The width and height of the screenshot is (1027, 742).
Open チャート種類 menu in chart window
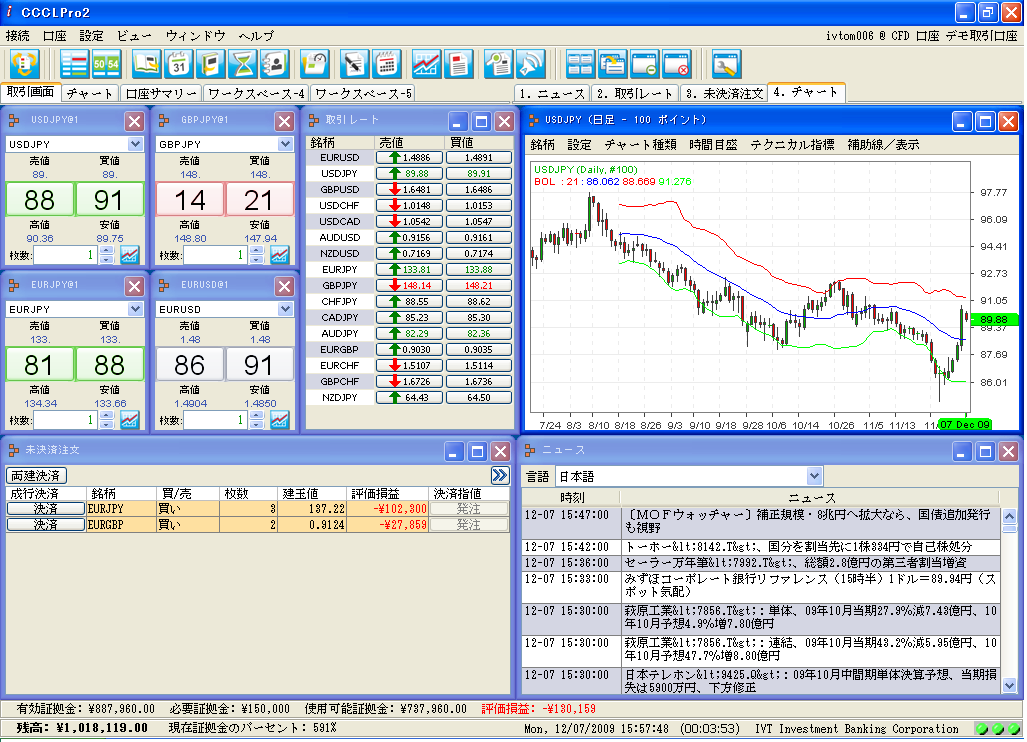pos(640,145)
